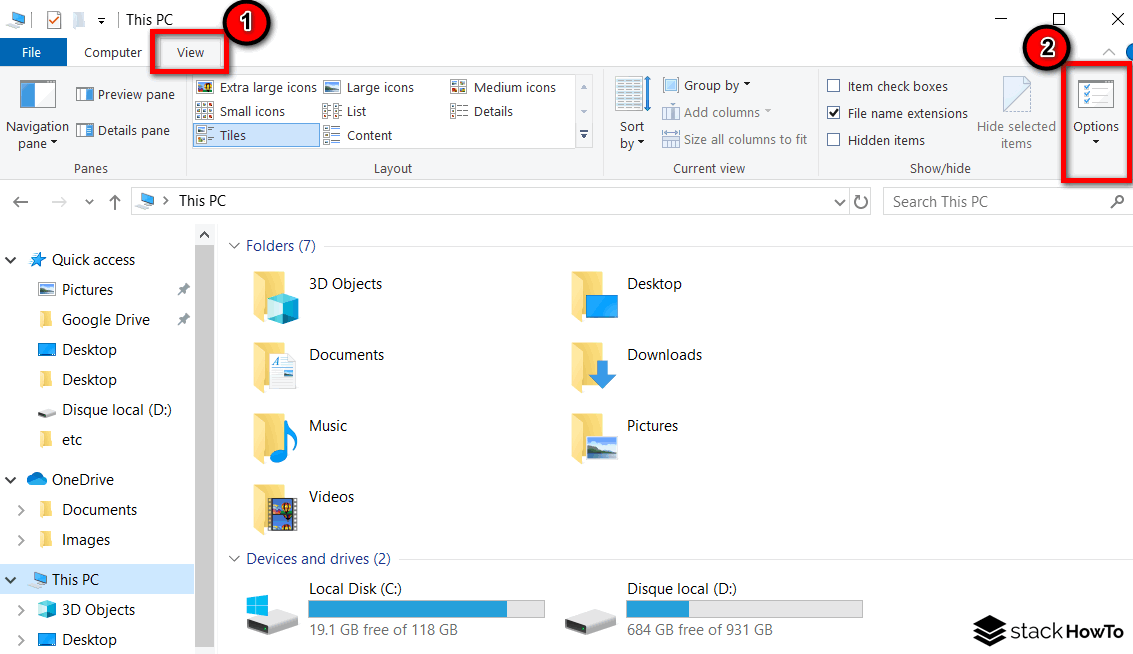This screenshot has width=1133, height=654.
Task: Click Size all columns to fit
Action: (x=735, y=140)
